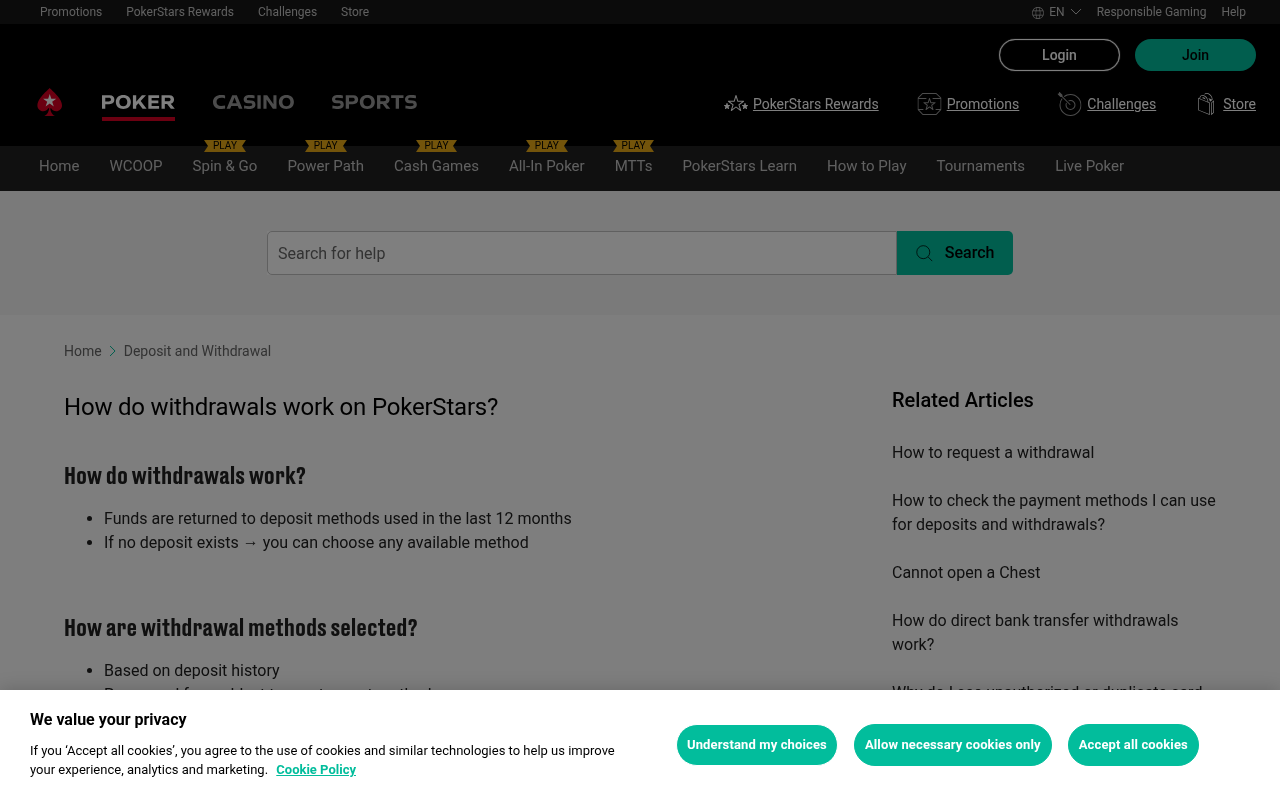
Task: Go to PokerStars Learn in navigation
Action: pos(740,166)
